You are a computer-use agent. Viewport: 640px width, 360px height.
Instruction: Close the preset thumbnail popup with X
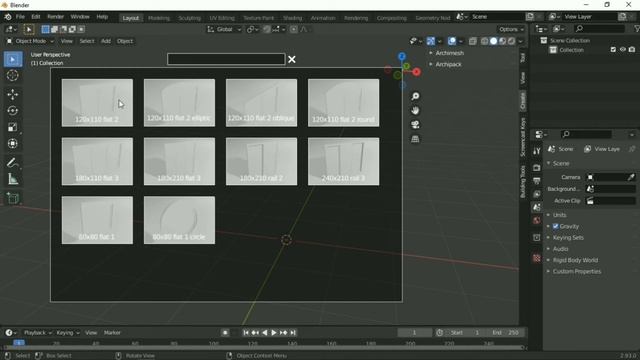point(292,60)
